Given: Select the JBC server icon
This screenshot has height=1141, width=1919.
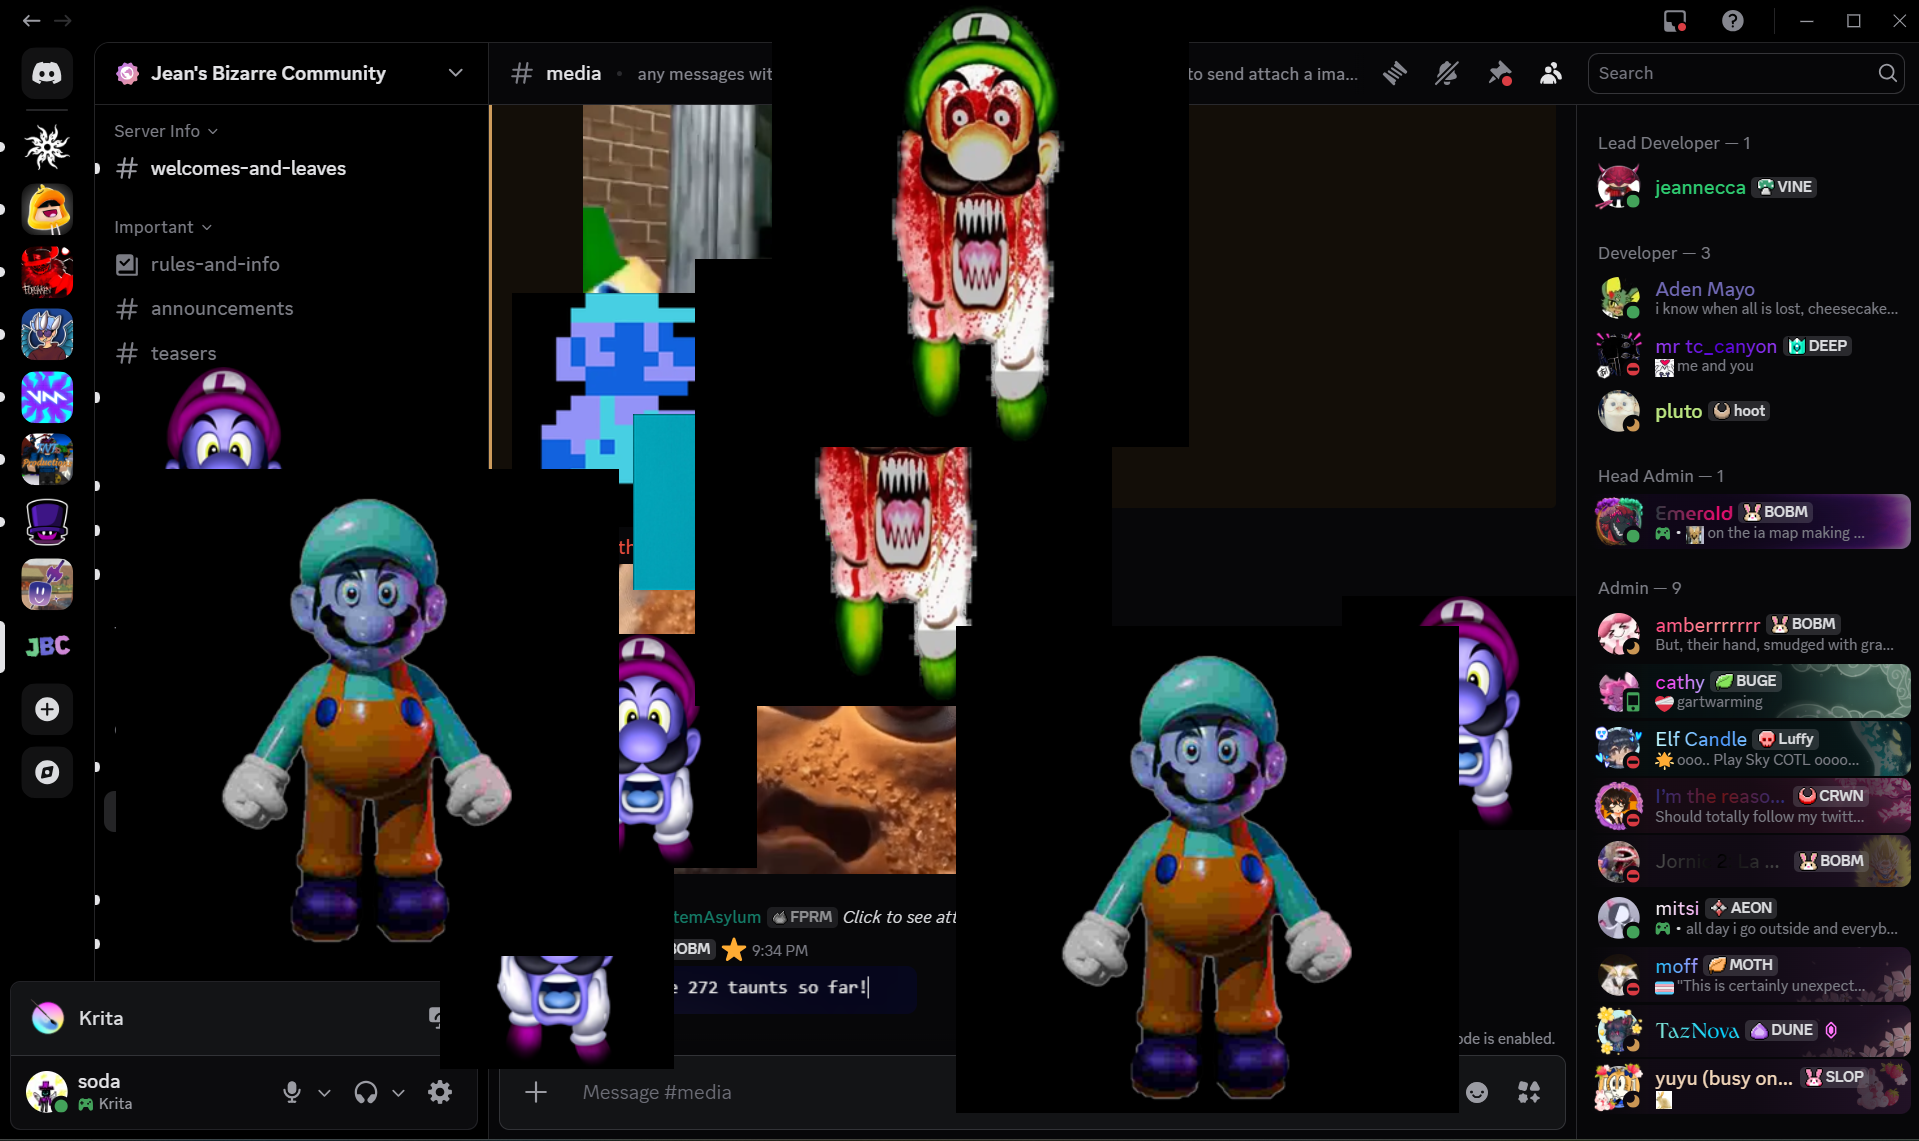Looking at the screenshot, I should (47, 646).
